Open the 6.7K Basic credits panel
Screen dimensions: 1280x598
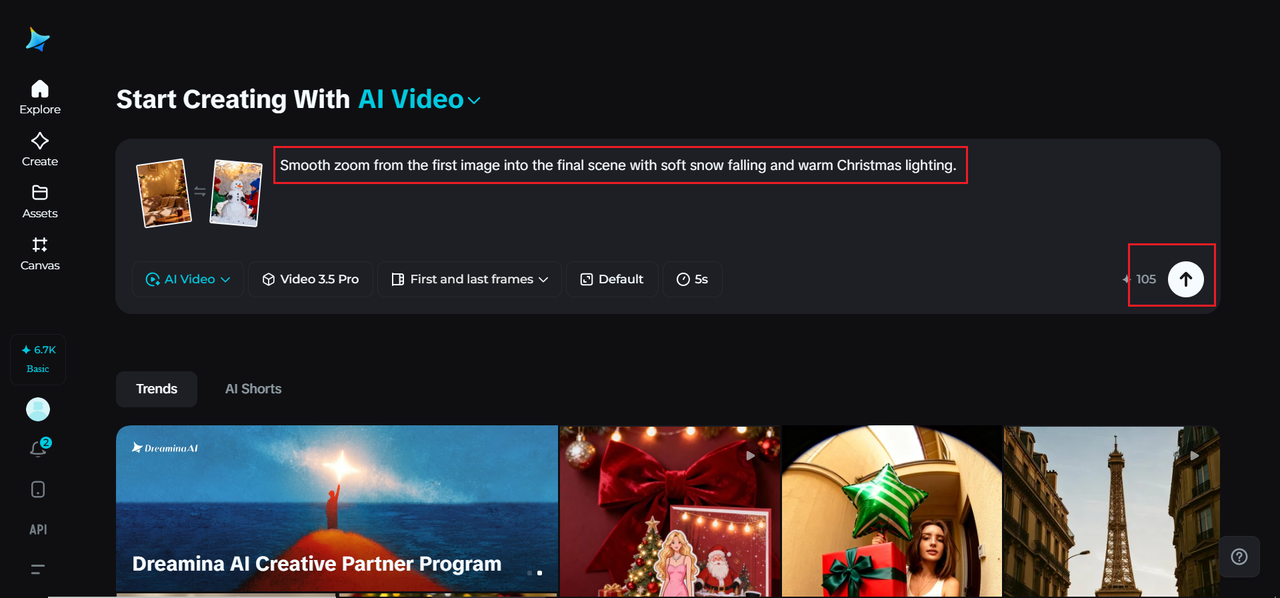tap(38, 358)
